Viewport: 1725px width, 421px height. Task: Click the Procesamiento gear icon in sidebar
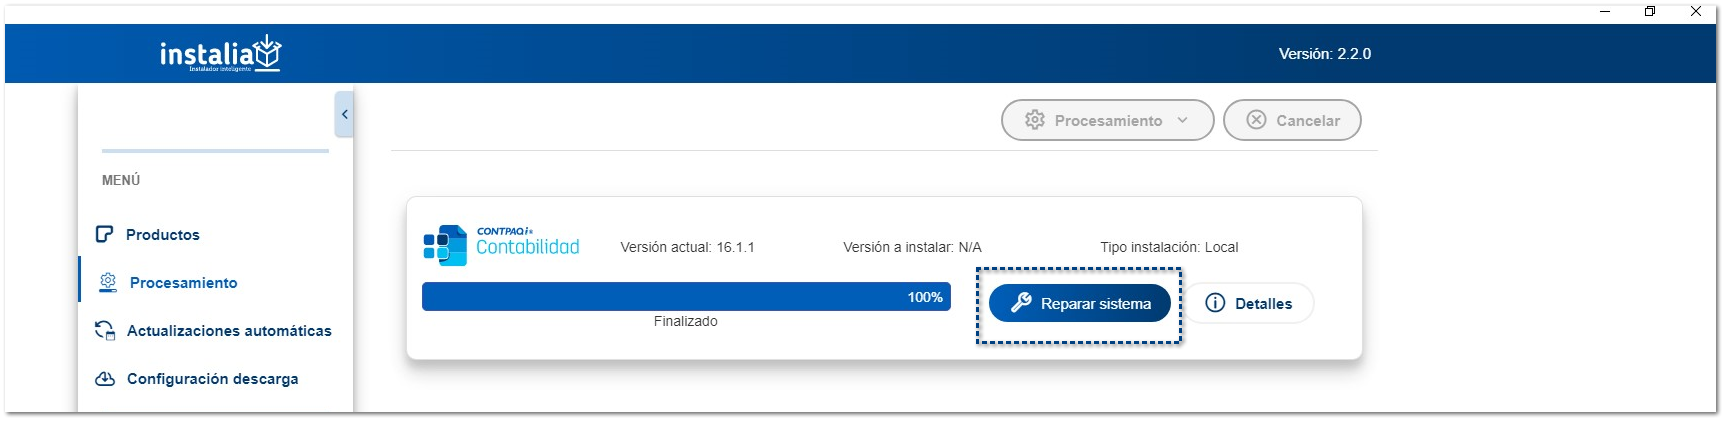[x=108, y=283]
